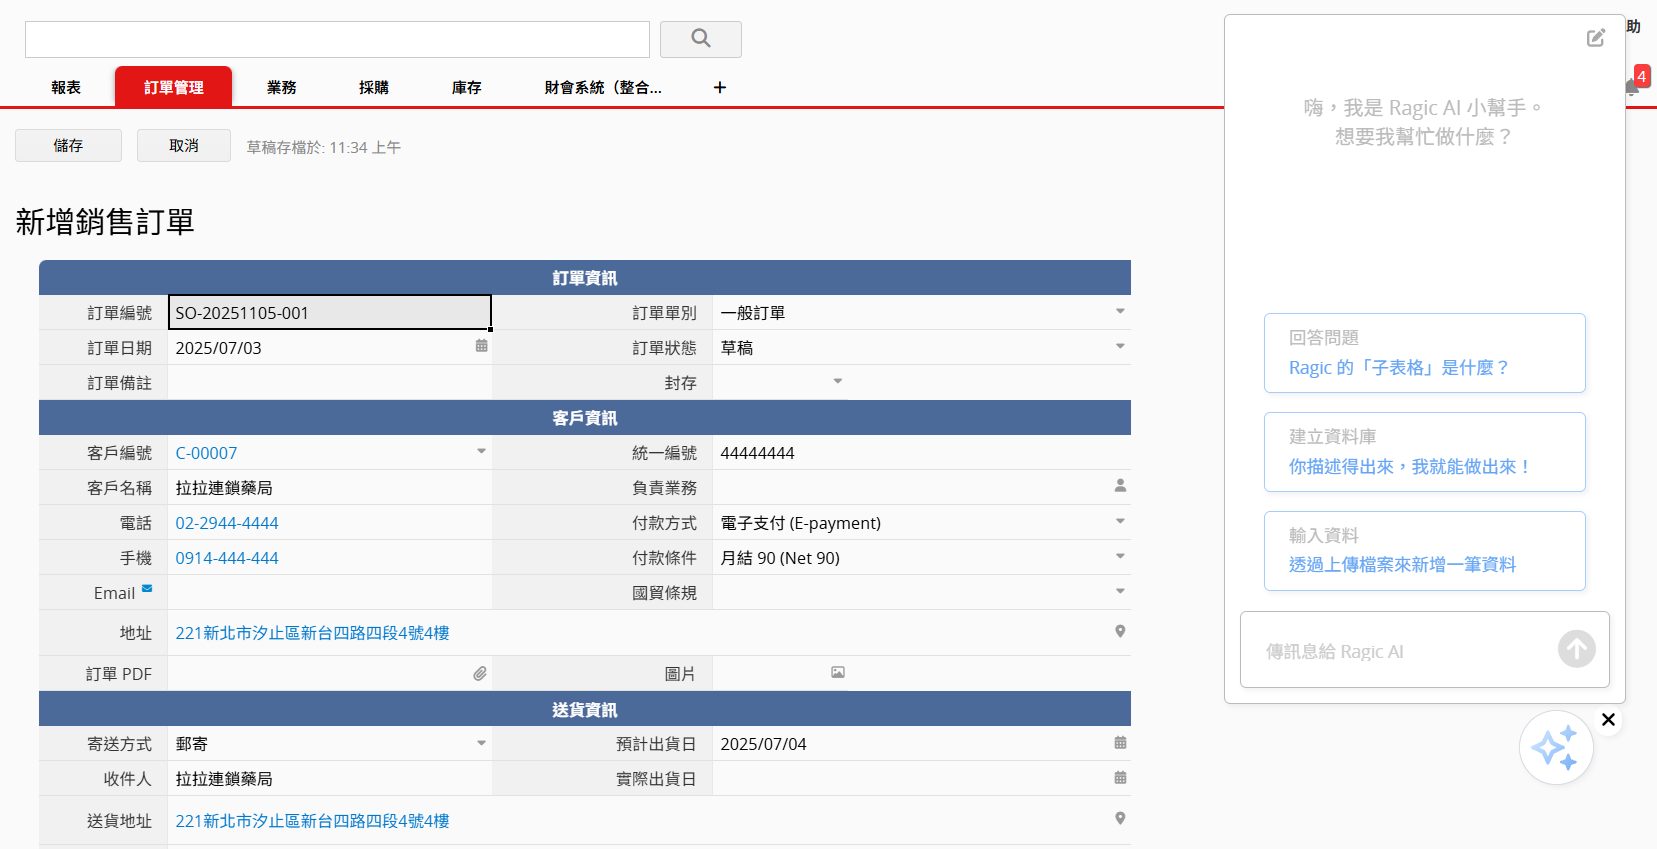Switch to the 庫存 tab
Viewport: 1657px width, 849px height.
click(x=466, y=88)
